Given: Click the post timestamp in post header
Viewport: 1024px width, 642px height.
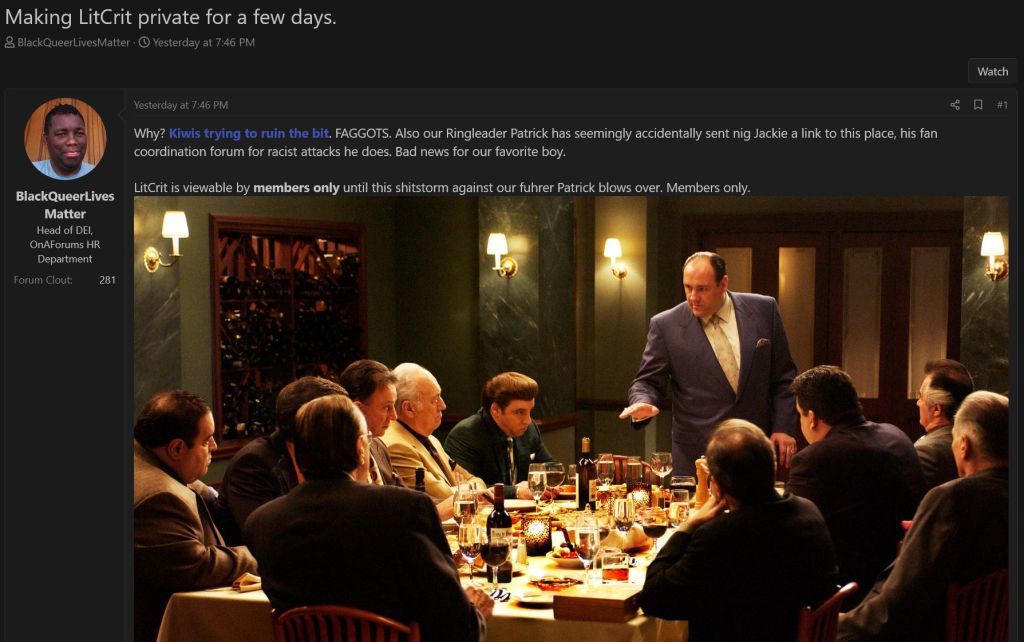Looking at the screenshot, I should 181,105.
